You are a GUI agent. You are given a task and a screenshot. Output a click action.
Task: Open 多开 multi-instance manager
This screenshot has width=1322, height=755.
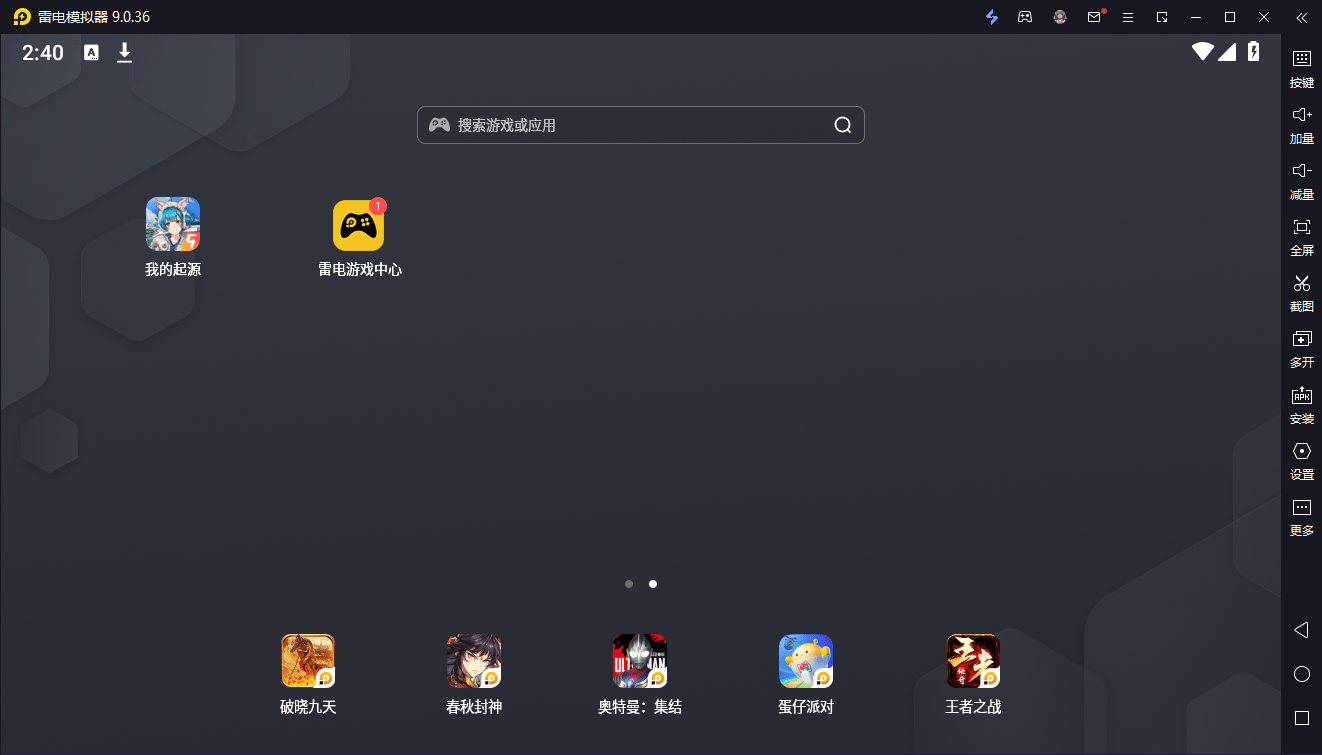[1302, 349]
